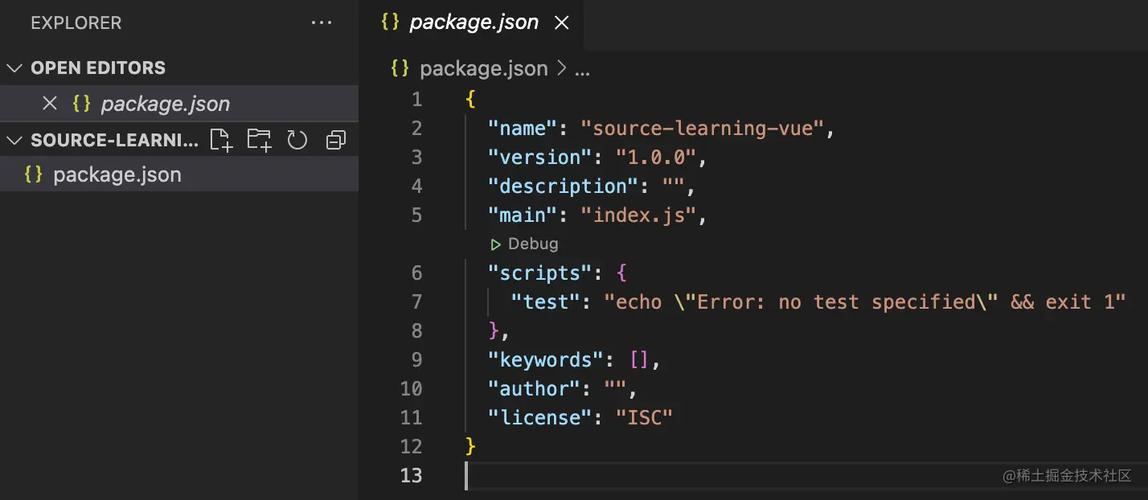Viewport: 1148px width, 500px height.
Task: Refresh the Explorer file tree
Action: [297, 140]
